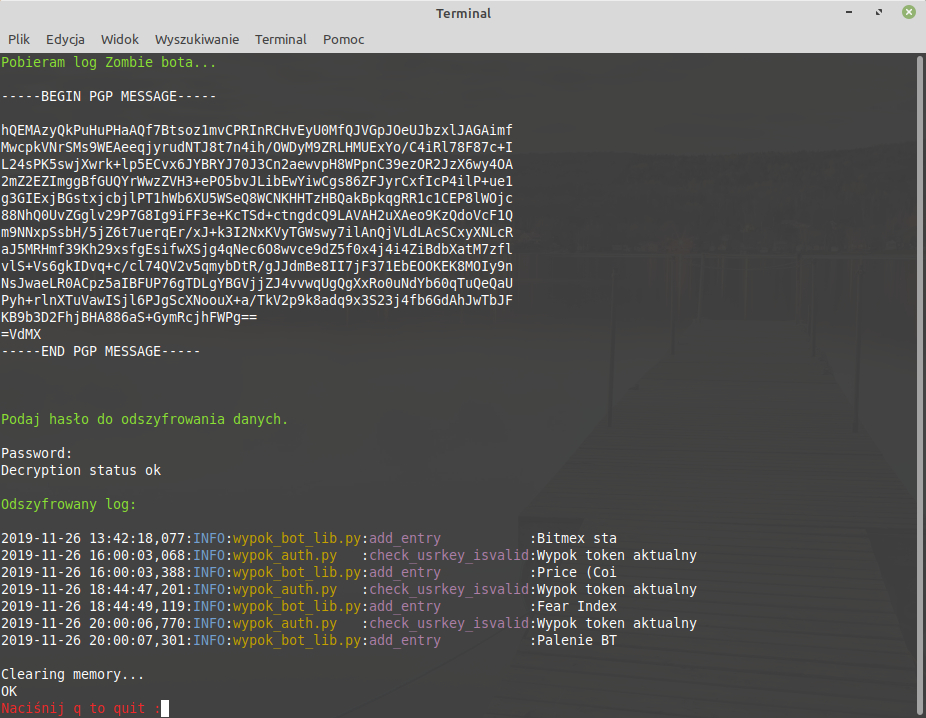The image size is (926, 718).
Task: Click the cursor block after the quit prompt
Action: (x=165, y=709)
